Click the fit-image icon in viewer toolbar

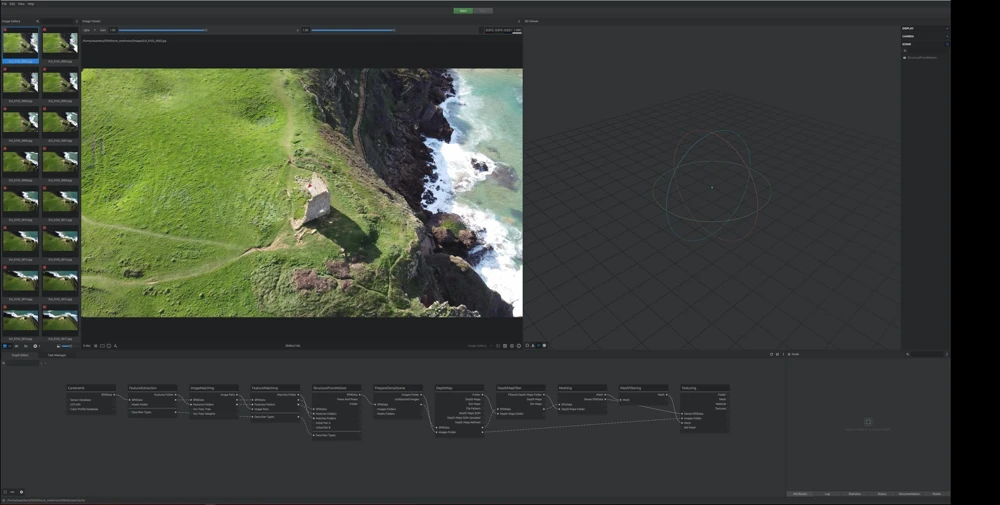point(102,346)
